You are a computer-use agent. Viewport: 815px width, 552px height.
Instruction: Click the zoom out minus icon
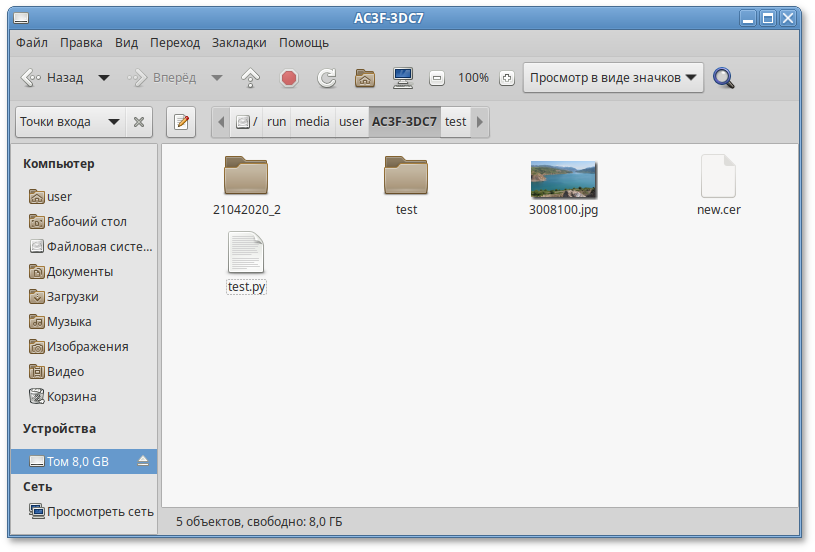click(x=437, y=78)
